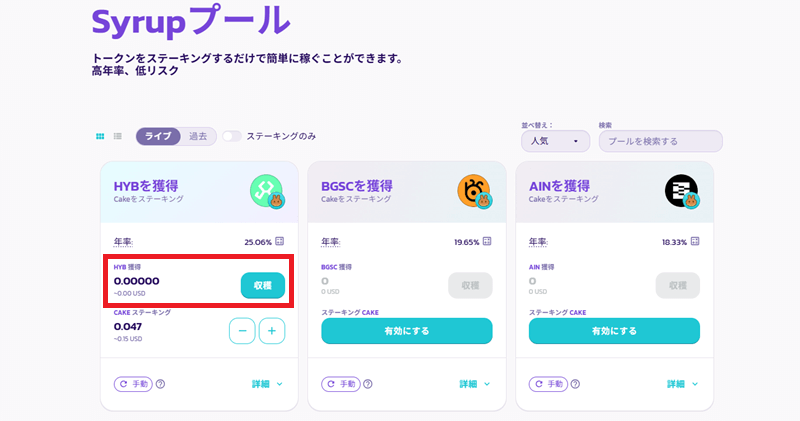800x421 pixels.
Task: Click the help icon beside AIN 手動
Action: click(575, 384)
